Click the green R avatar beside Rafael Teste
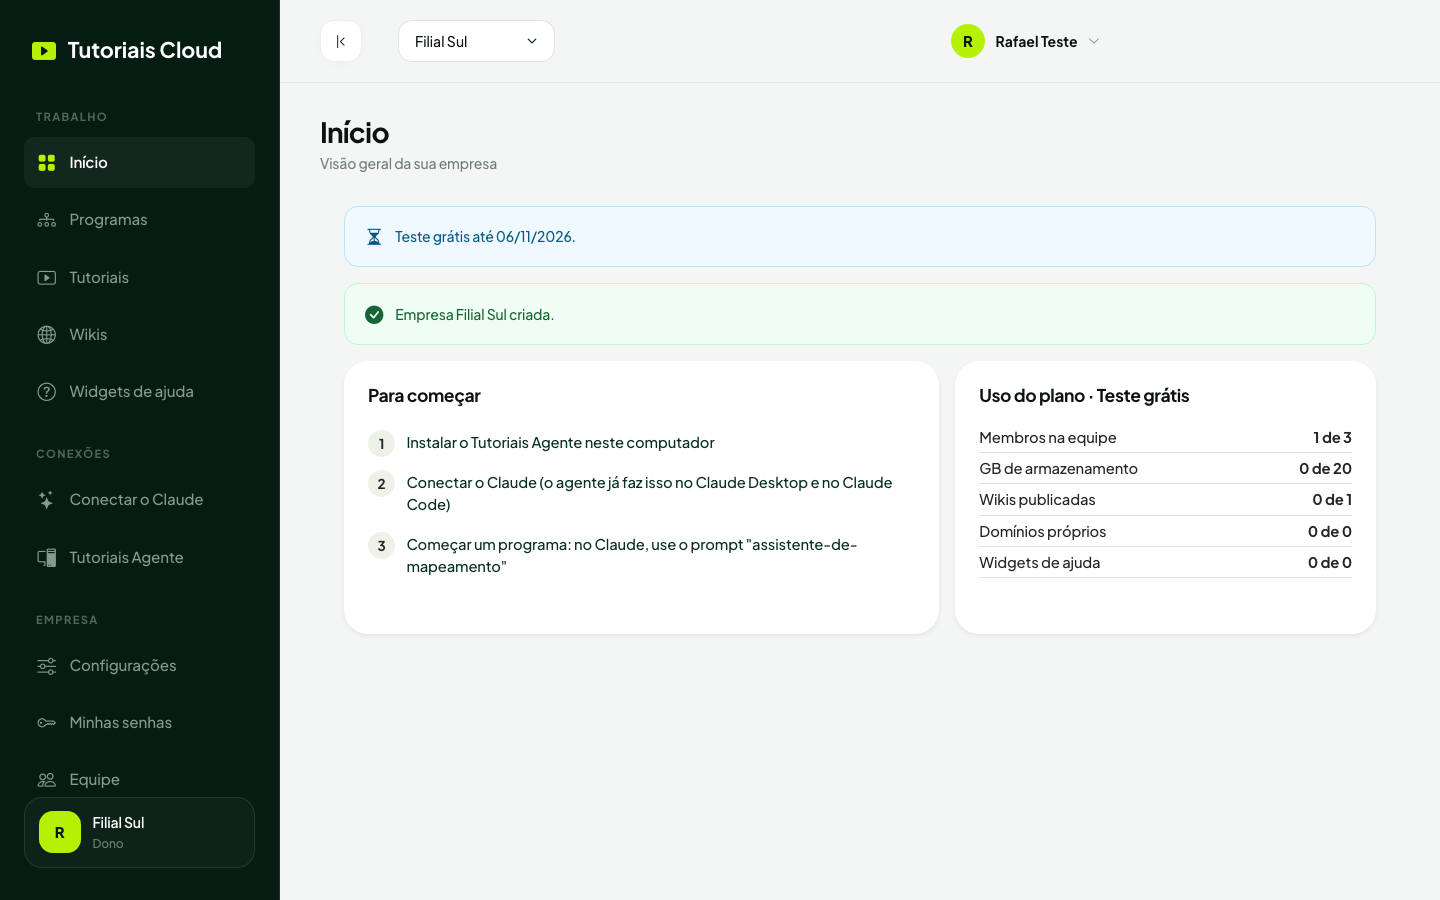 click(968, 41)
